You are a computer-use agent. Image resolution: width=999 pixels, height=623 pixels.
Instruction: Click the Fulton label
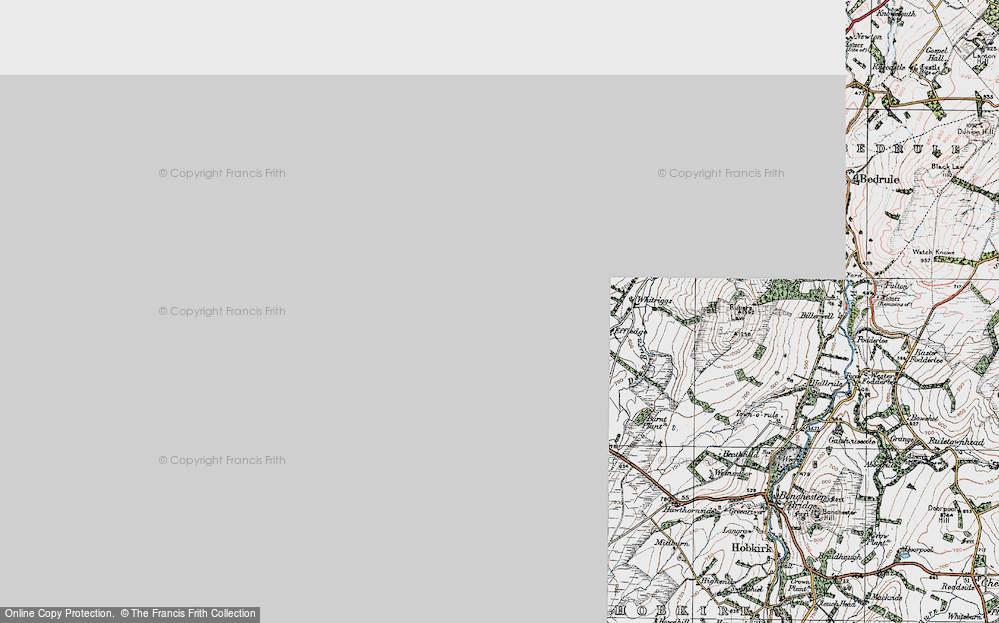click(896, 287)
